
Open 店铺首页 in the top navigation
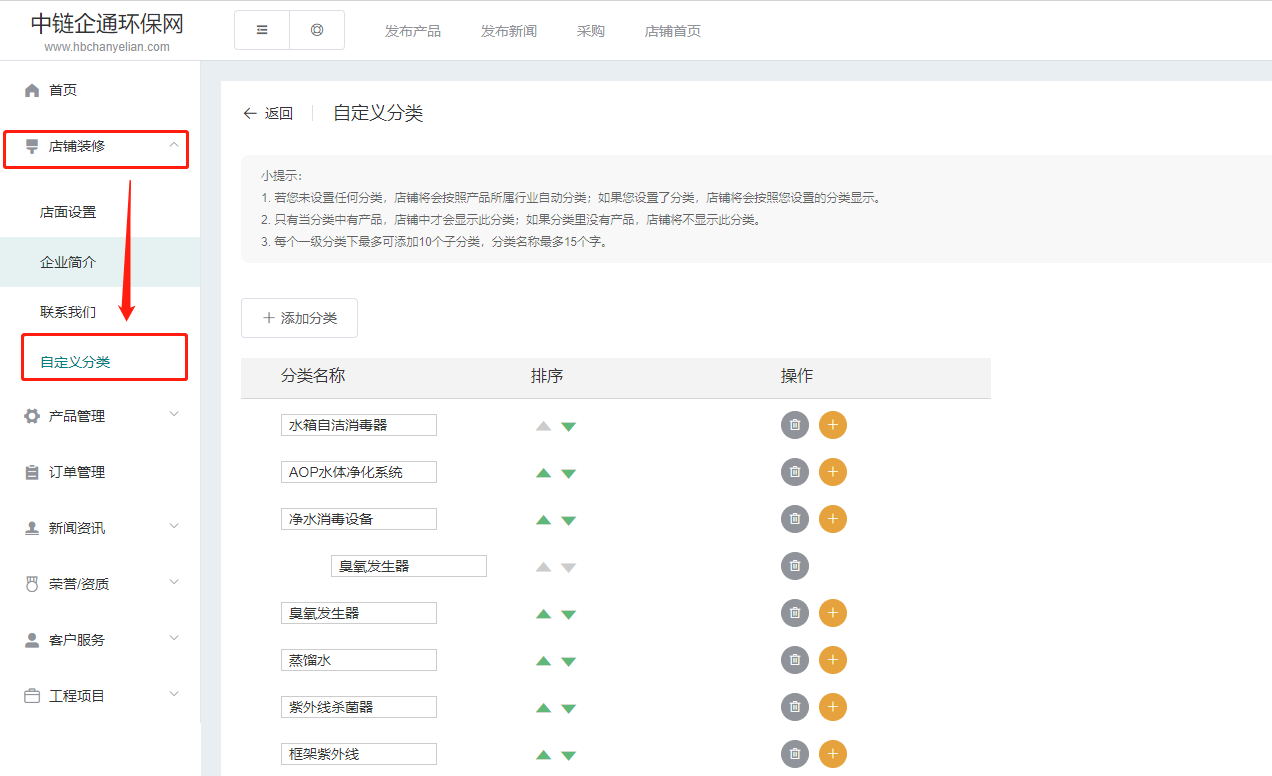click(x=672, y=31)
